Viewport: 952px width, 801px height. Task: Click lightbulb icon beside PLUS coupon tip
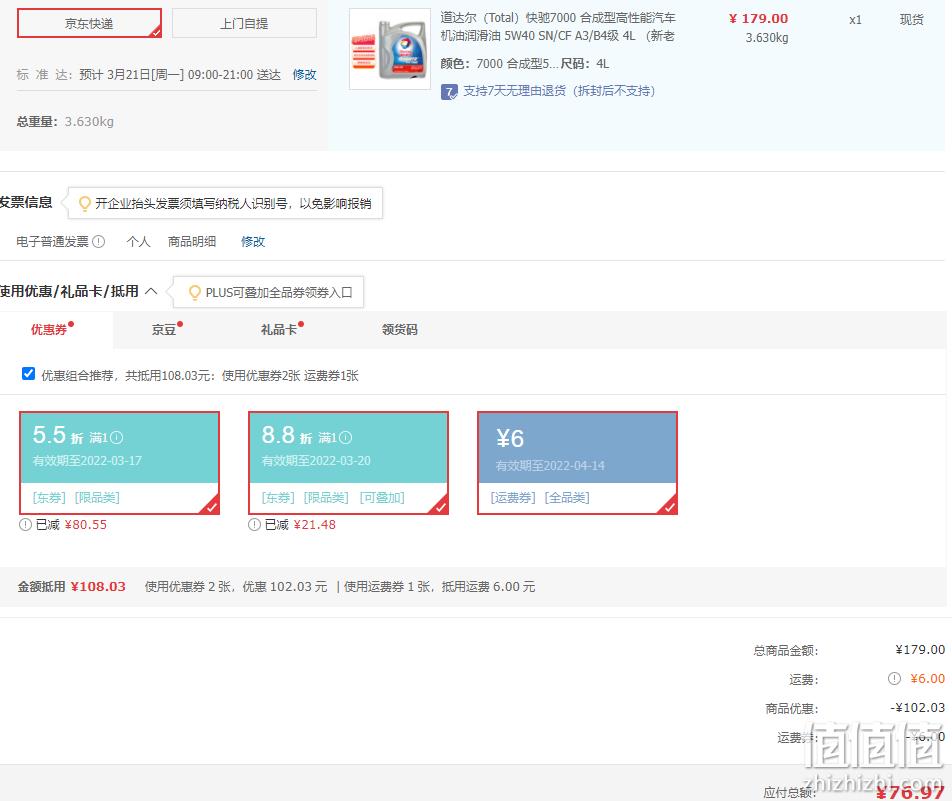tap(194, 292)
